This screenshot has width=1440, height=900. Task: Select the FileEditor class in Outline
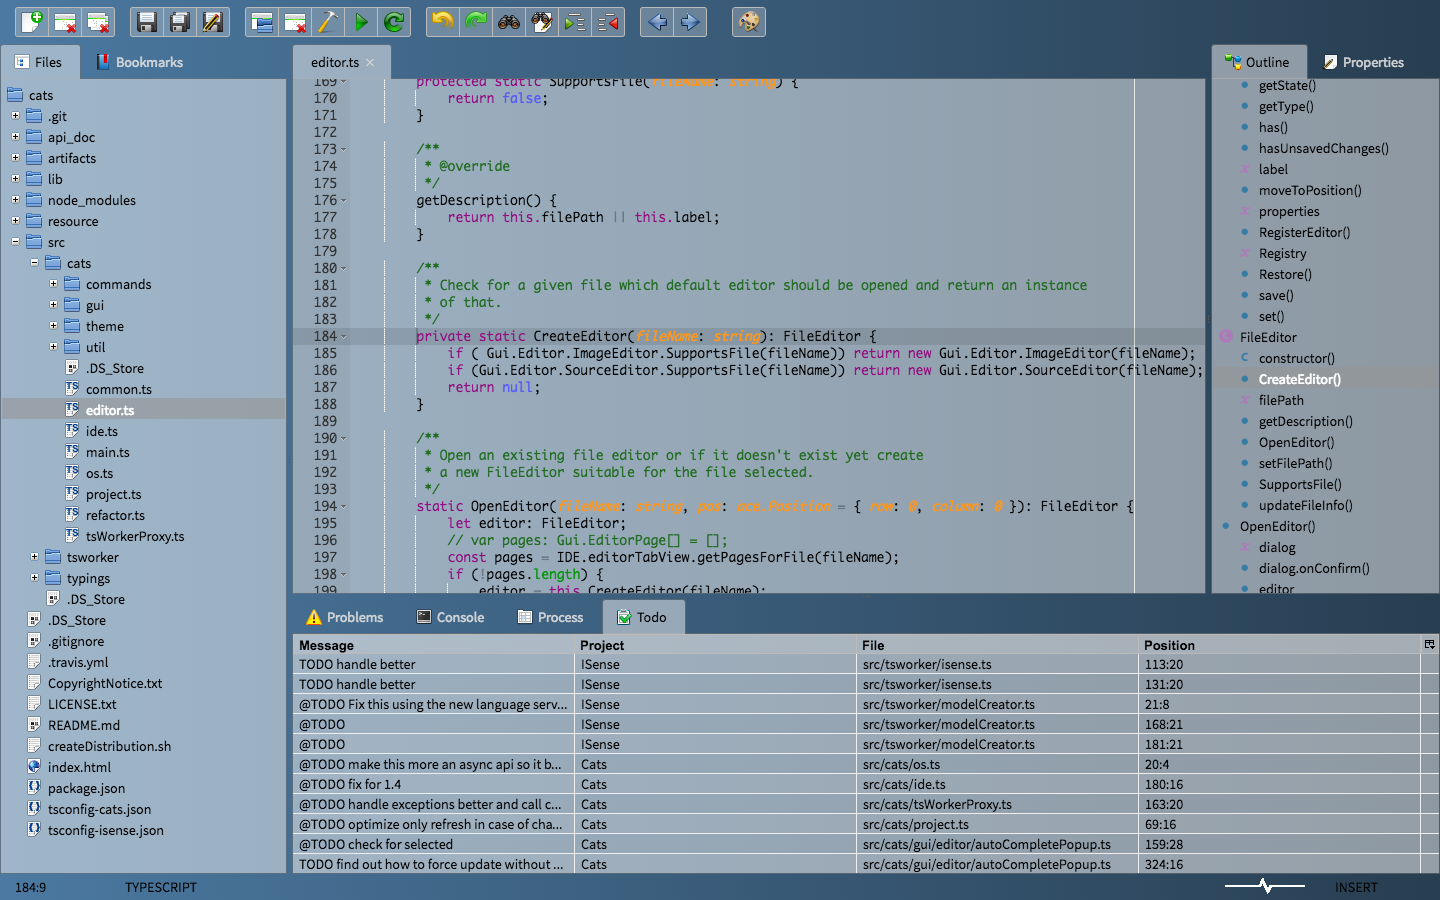pos(1268,337)
